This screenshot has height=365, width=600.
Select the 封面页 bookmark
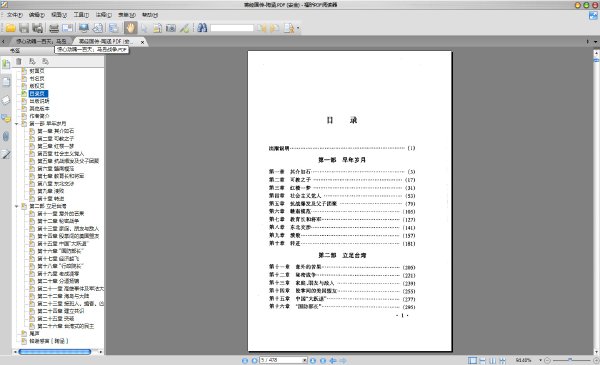37,71
